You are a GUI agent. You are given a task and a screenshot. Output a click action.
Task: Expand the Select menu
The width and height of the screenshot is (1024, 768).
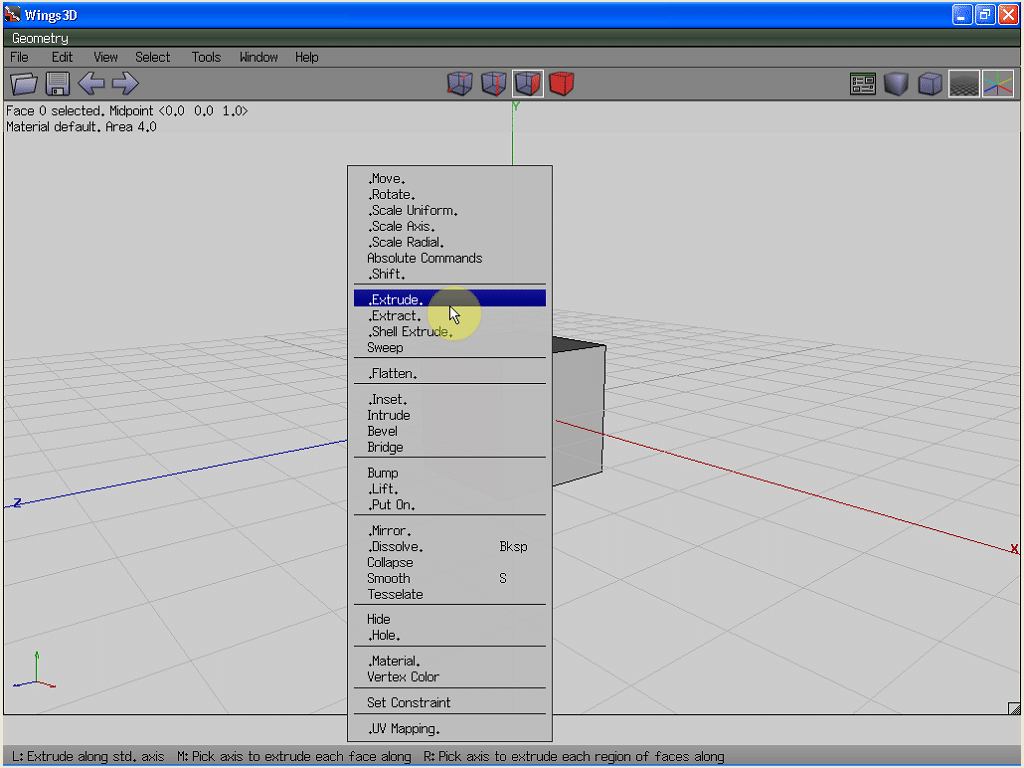tap(153, 57)
